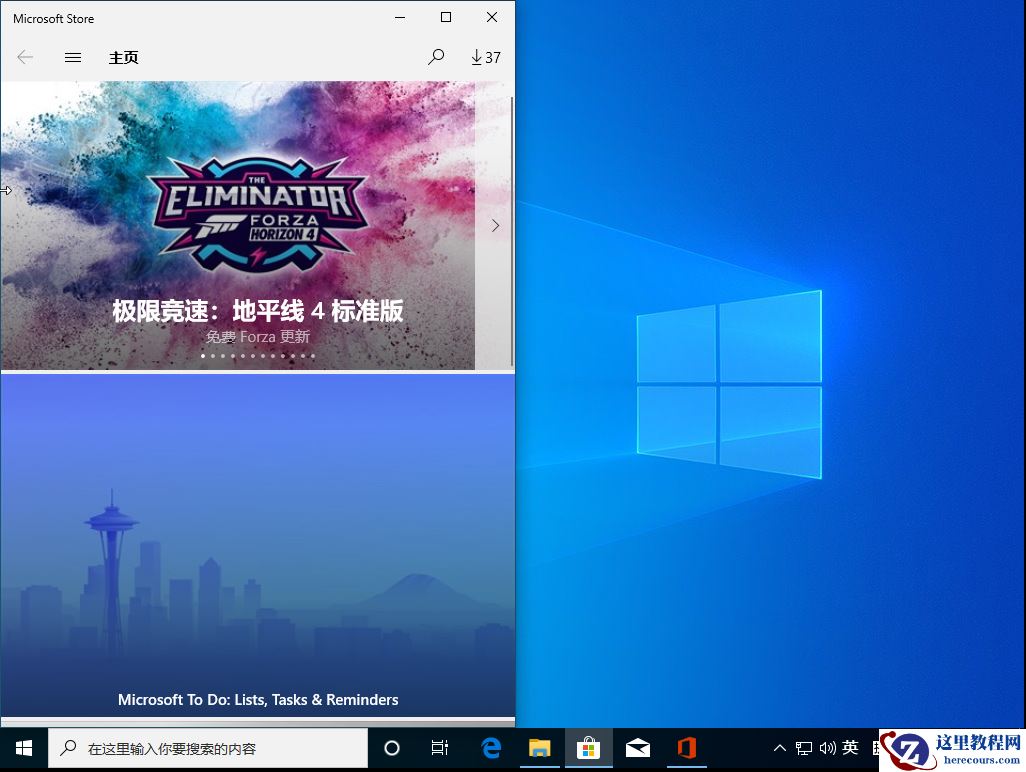
Task: Open the Start menu
Action: [23, 748]
